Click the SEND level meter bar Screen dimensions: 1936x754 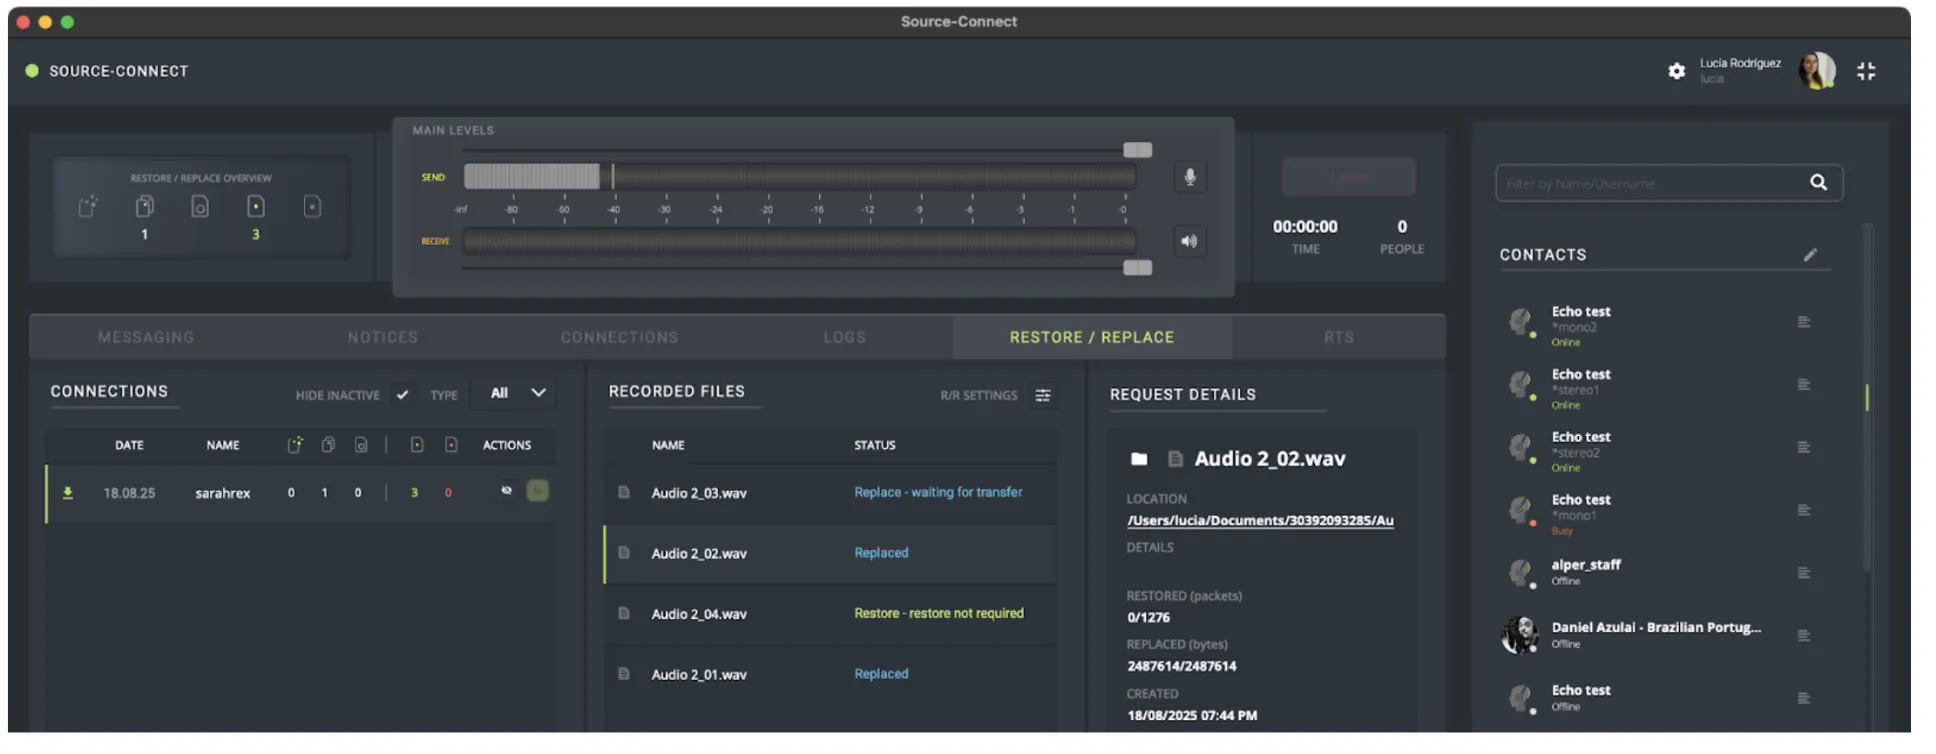click(799, 177)
